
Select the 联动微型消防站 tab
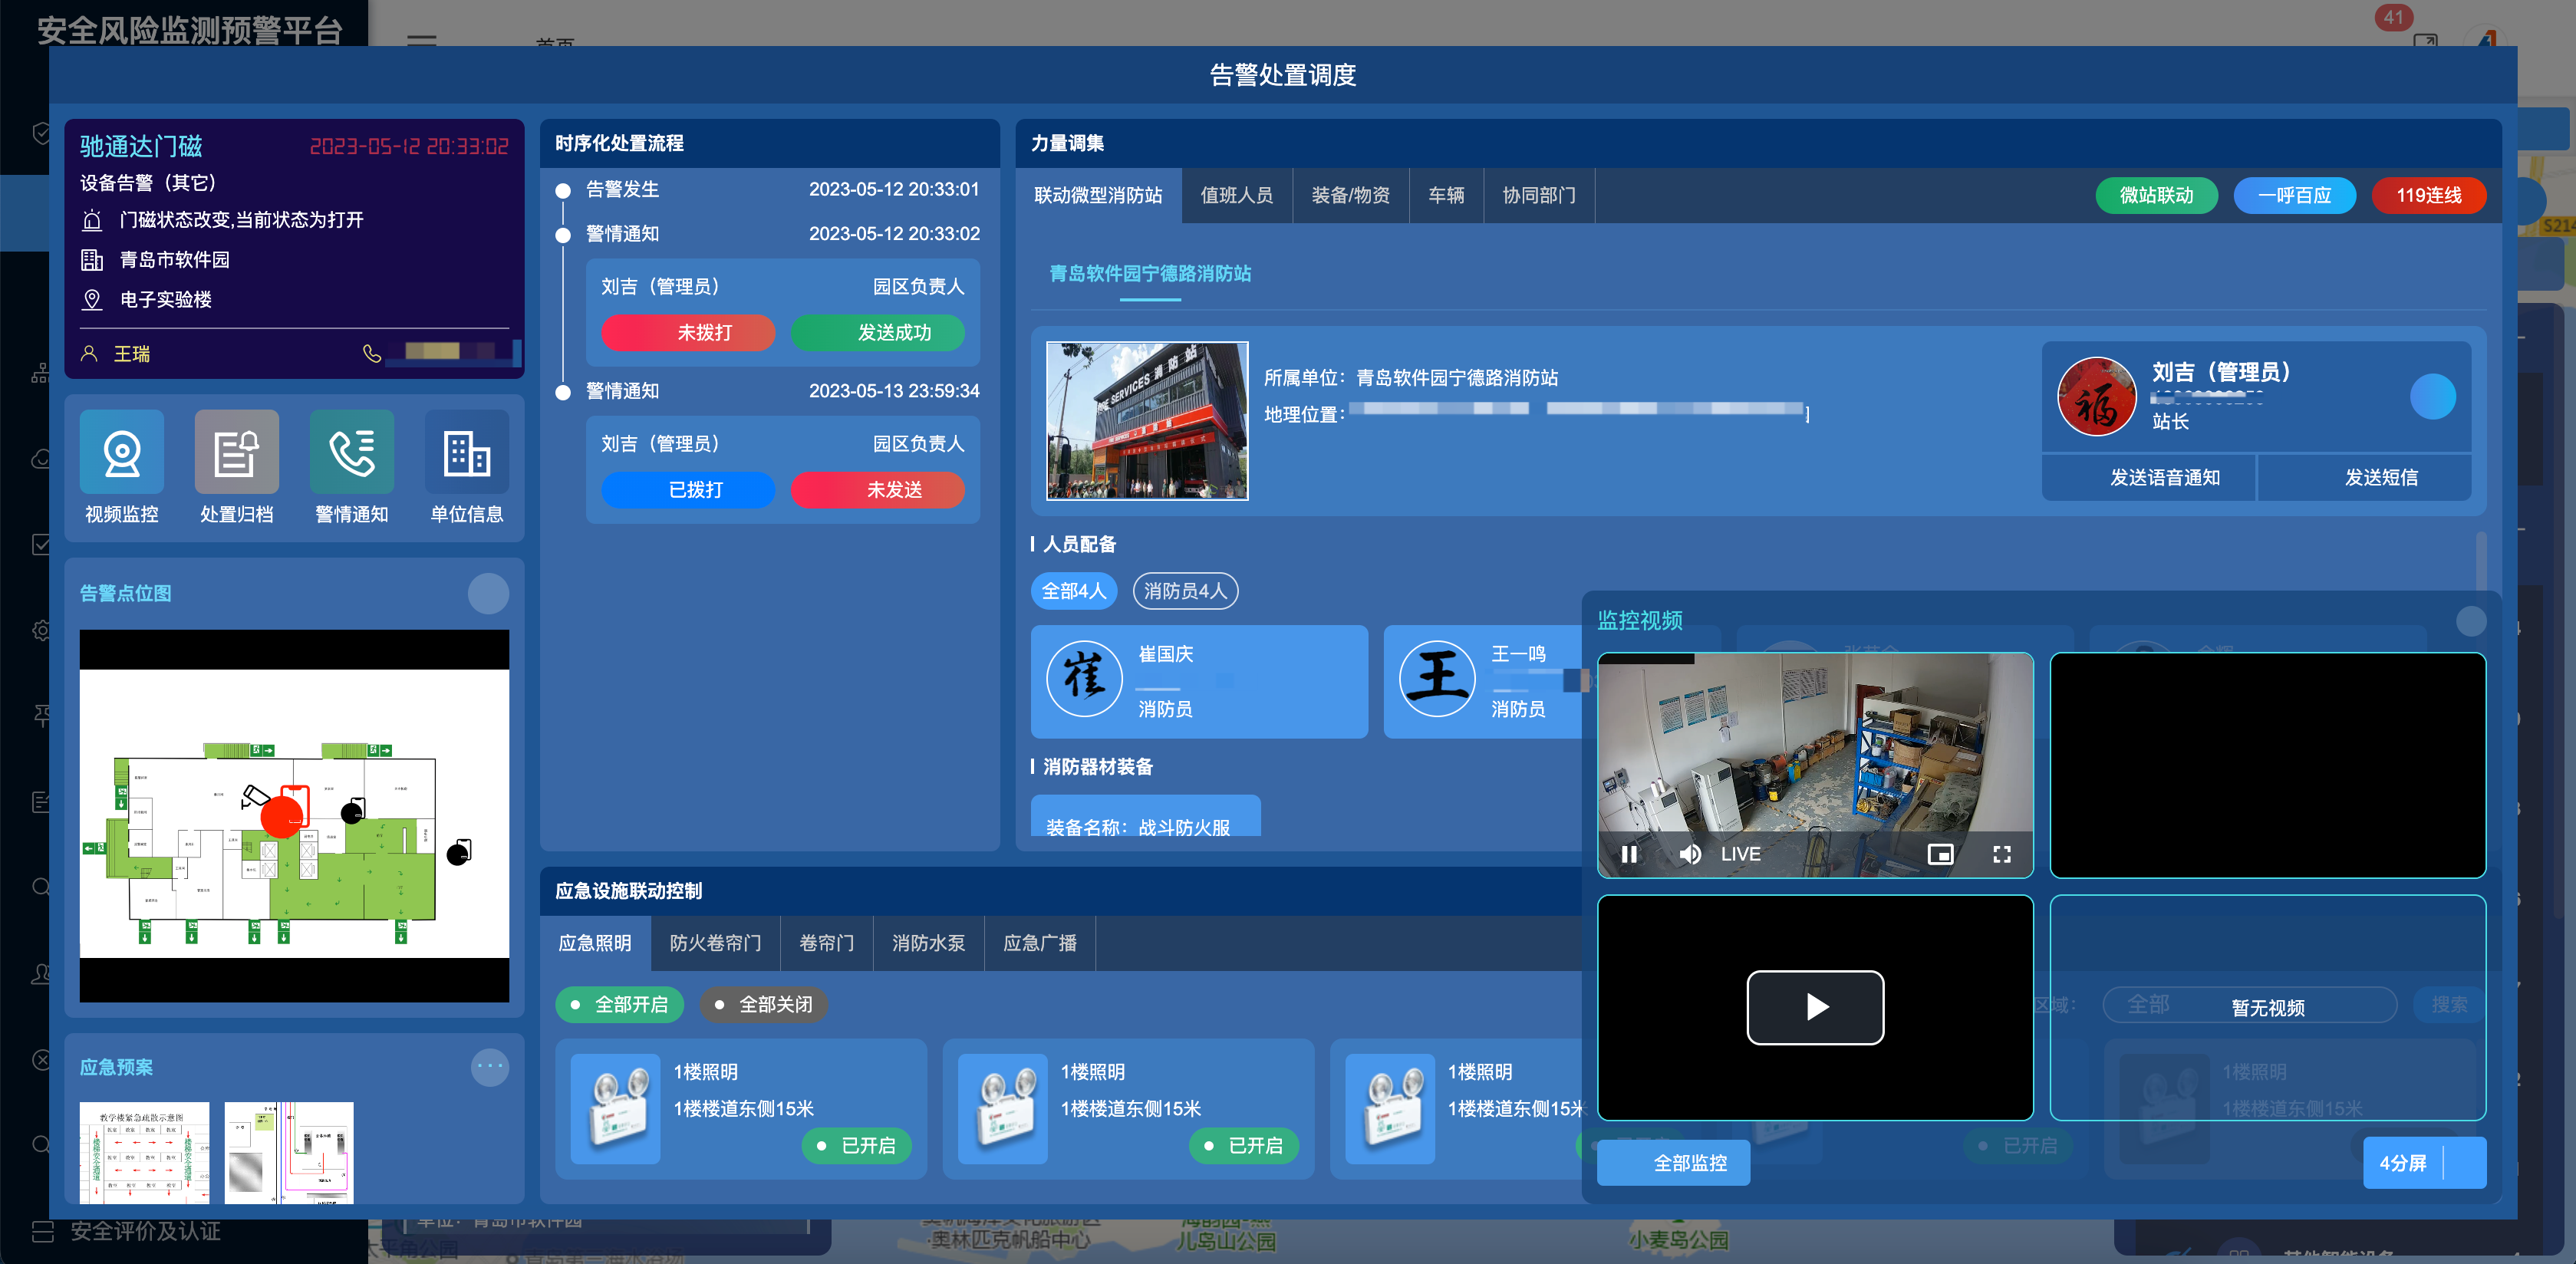coord(1098,195)
